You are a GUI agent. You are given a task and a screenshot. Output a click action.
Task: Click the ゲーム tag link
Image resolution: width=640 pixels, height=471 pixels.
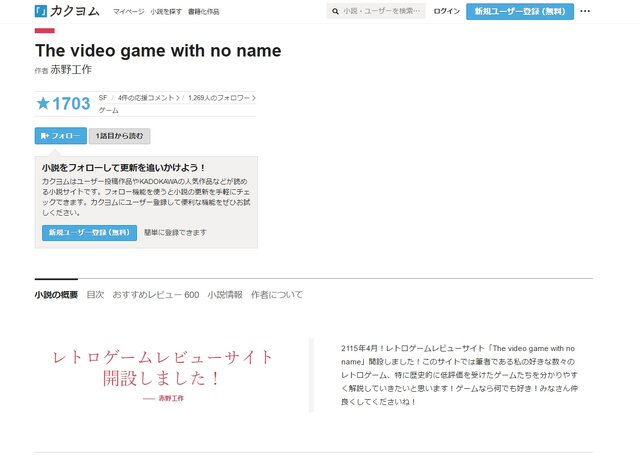click(x=108, y=110)
